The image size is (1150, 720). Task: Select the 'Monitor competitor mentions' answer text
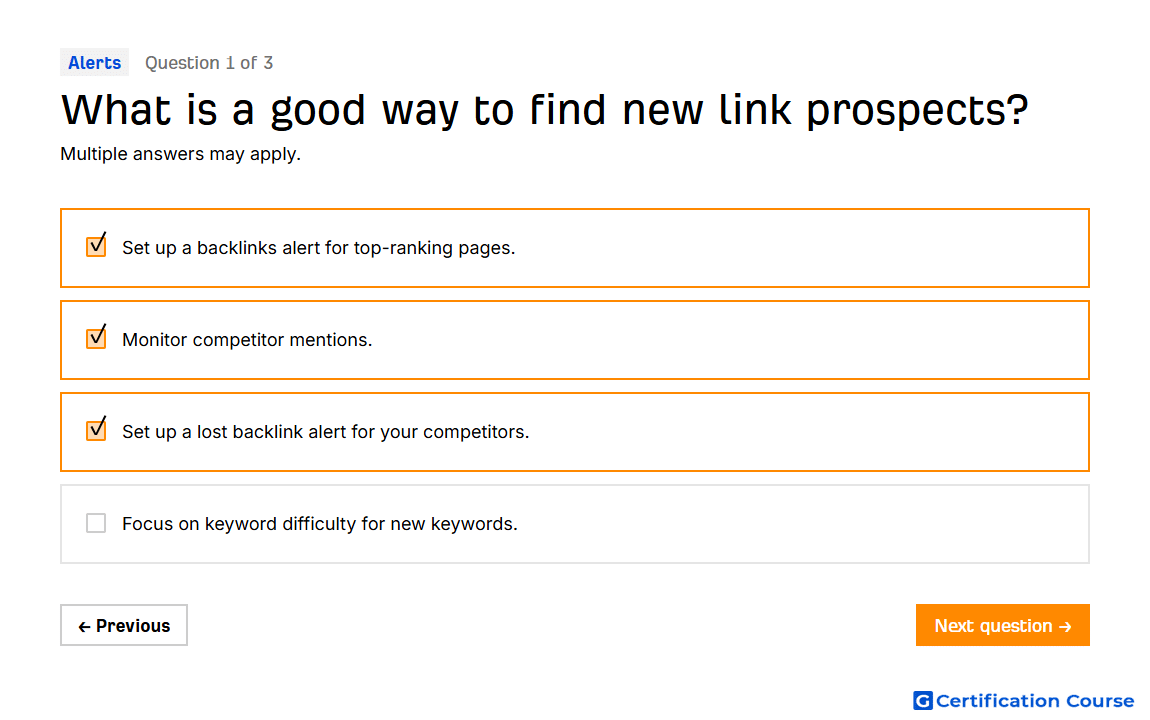click(247, 339)
